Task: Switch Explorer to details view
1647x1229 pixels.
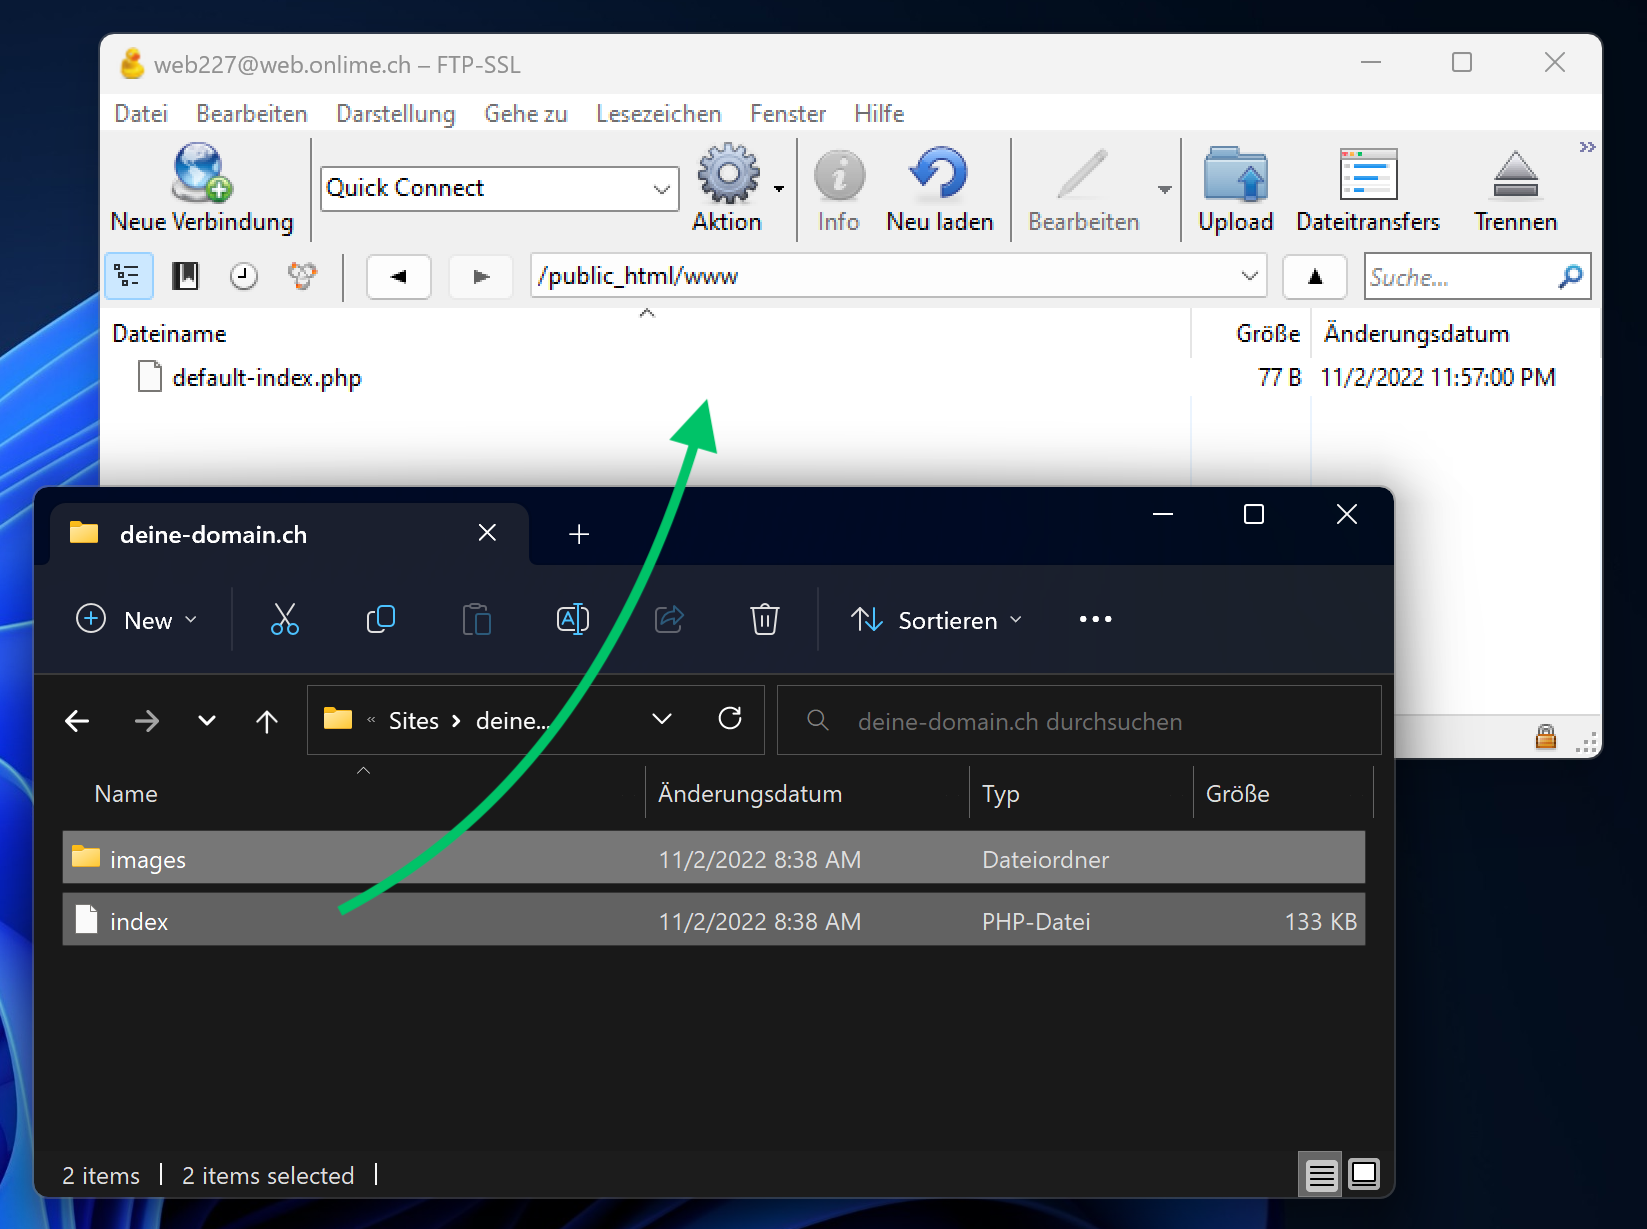Action: [1322, 1174]
